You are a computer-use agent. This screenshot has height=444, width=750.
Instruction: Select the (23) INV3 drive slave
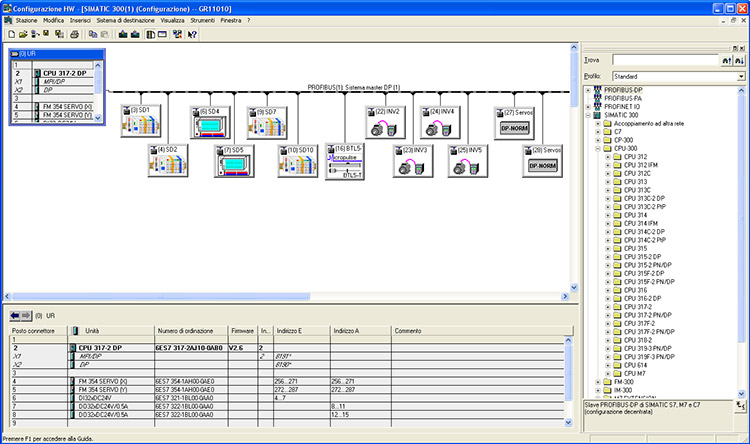click(413, 161)
